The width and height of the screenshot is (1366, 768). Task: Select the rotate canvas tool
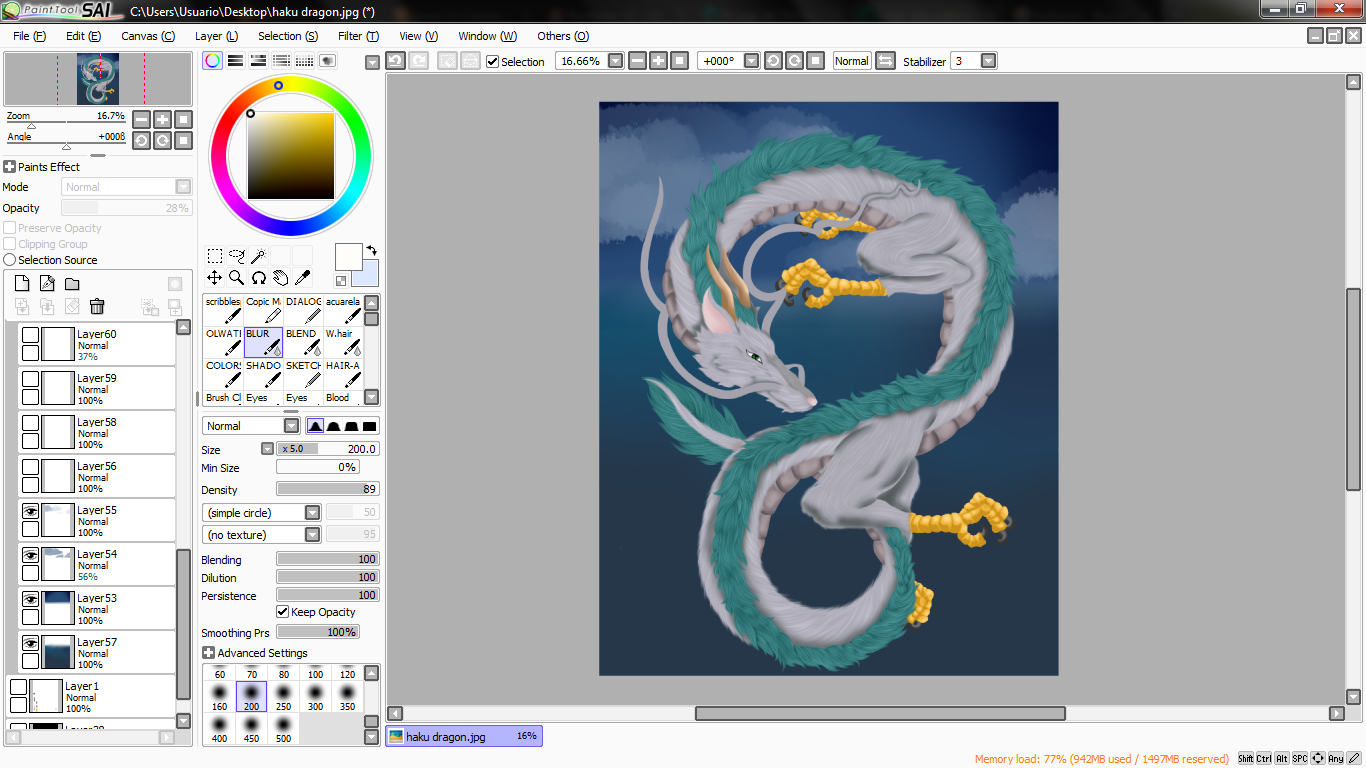pos(258,277)
